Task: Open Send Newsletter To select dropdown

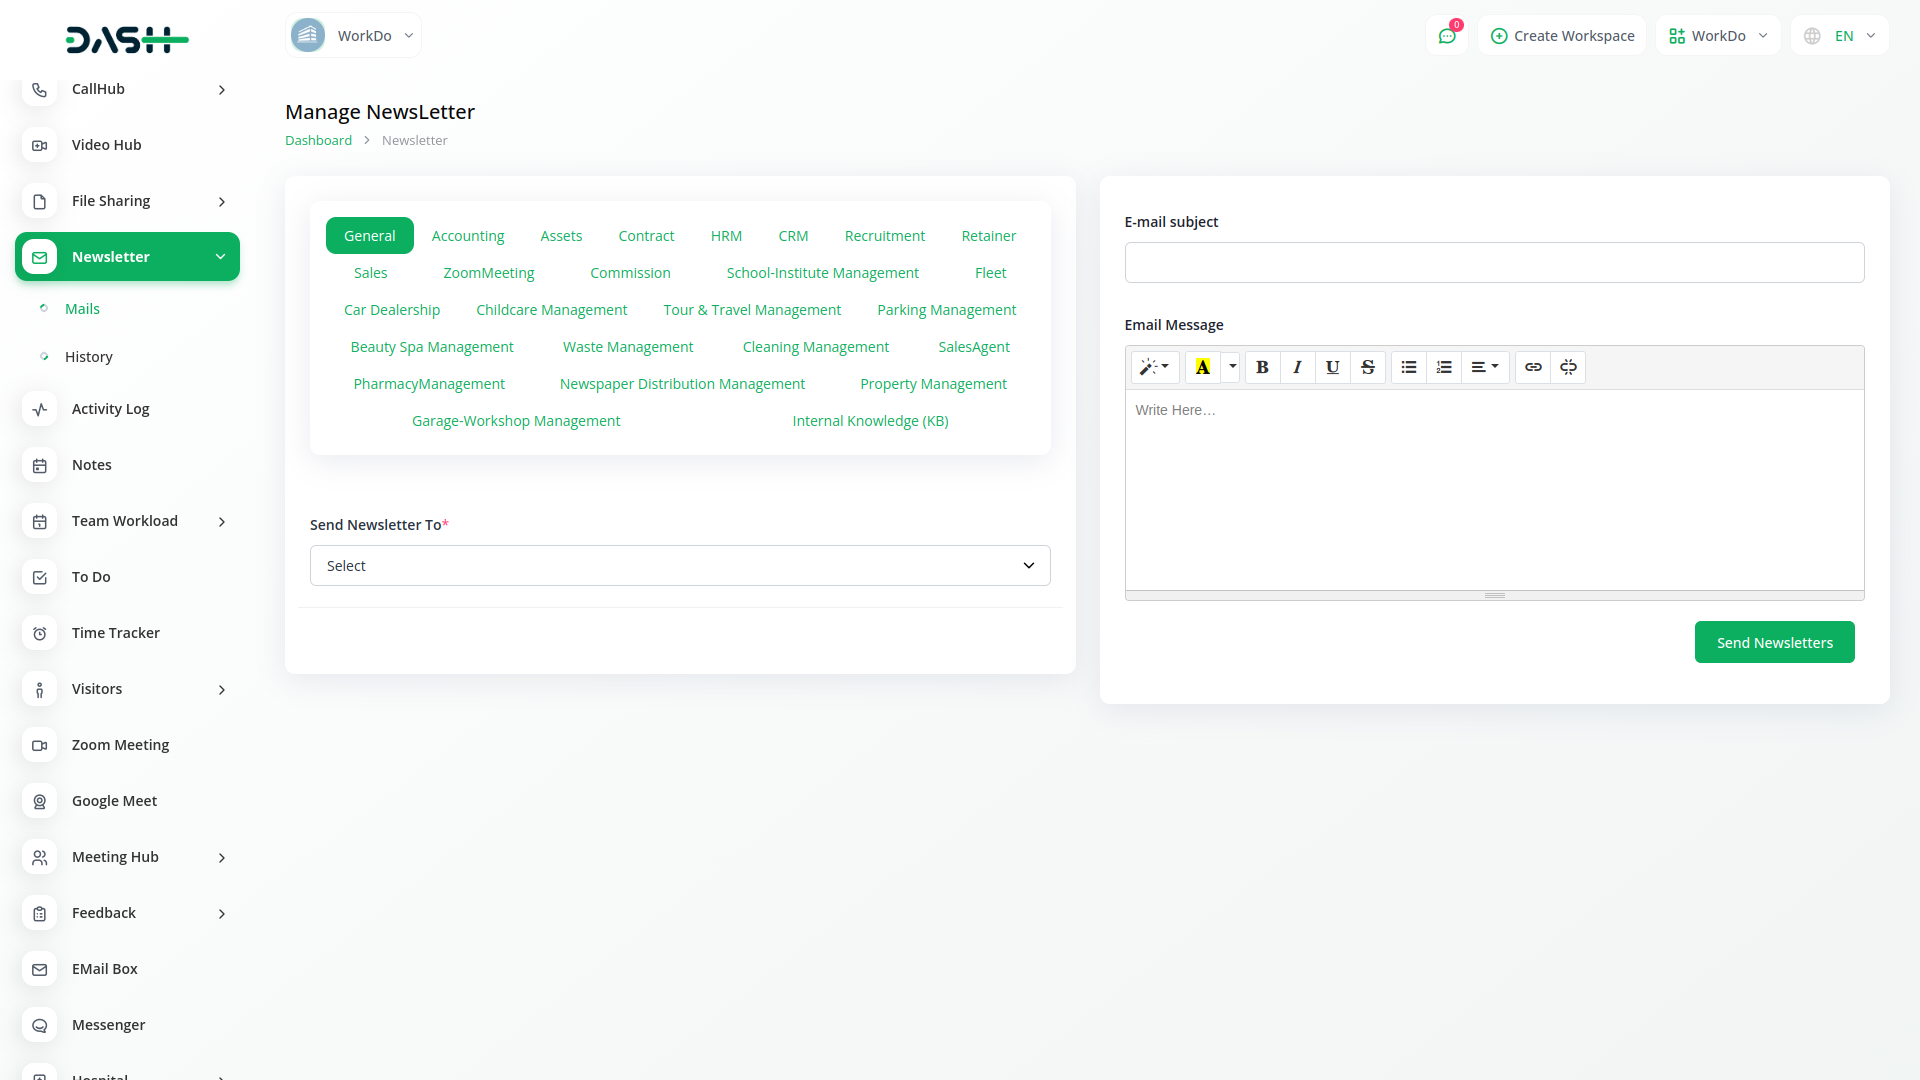Action: 680,566
